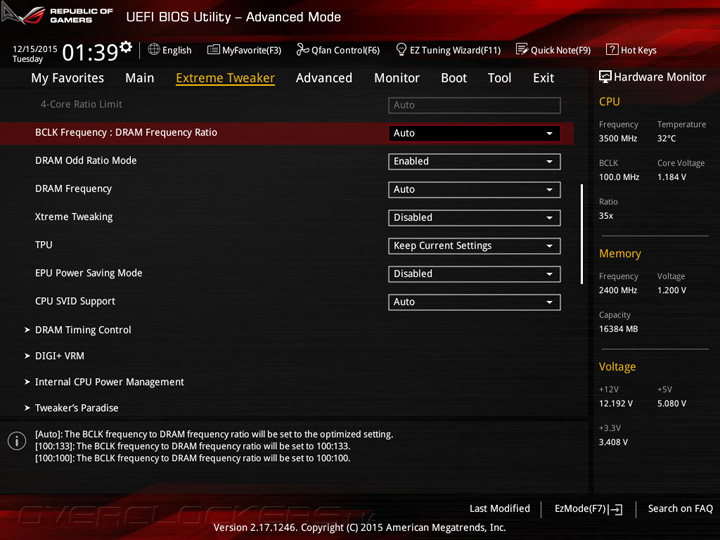The image size is (720, 540).
Task: Open the CPU SVID Support dropdown
Action: [x=474, y=302]
